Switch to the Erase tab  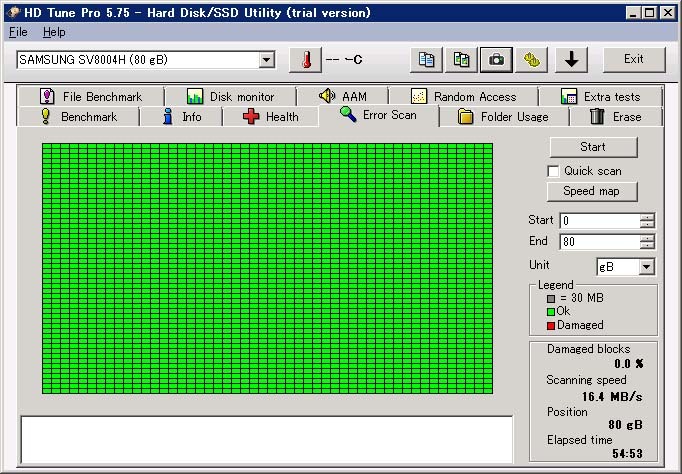[616, 117]
